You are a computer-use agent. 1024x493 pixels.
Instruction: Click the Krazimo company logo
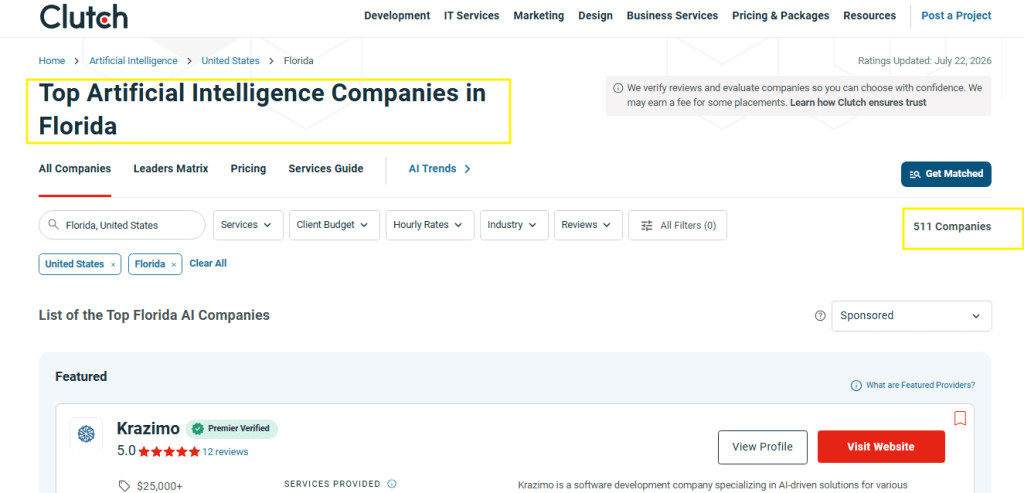86,434
